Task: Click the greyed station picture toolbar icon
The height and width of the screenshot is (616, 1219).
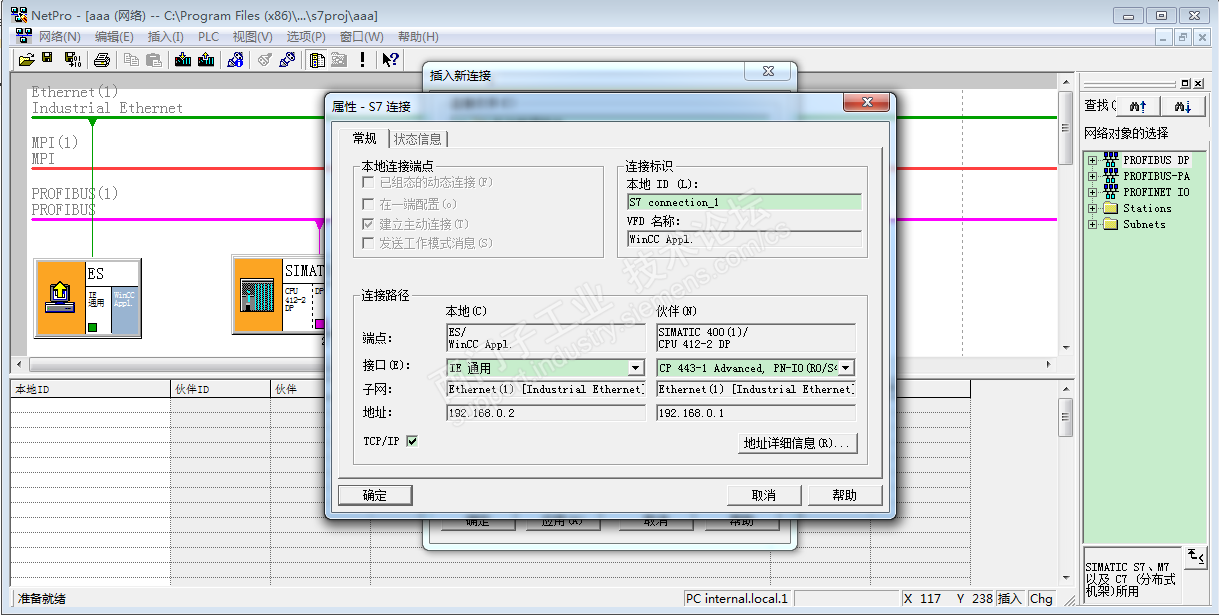Action: 339,60
